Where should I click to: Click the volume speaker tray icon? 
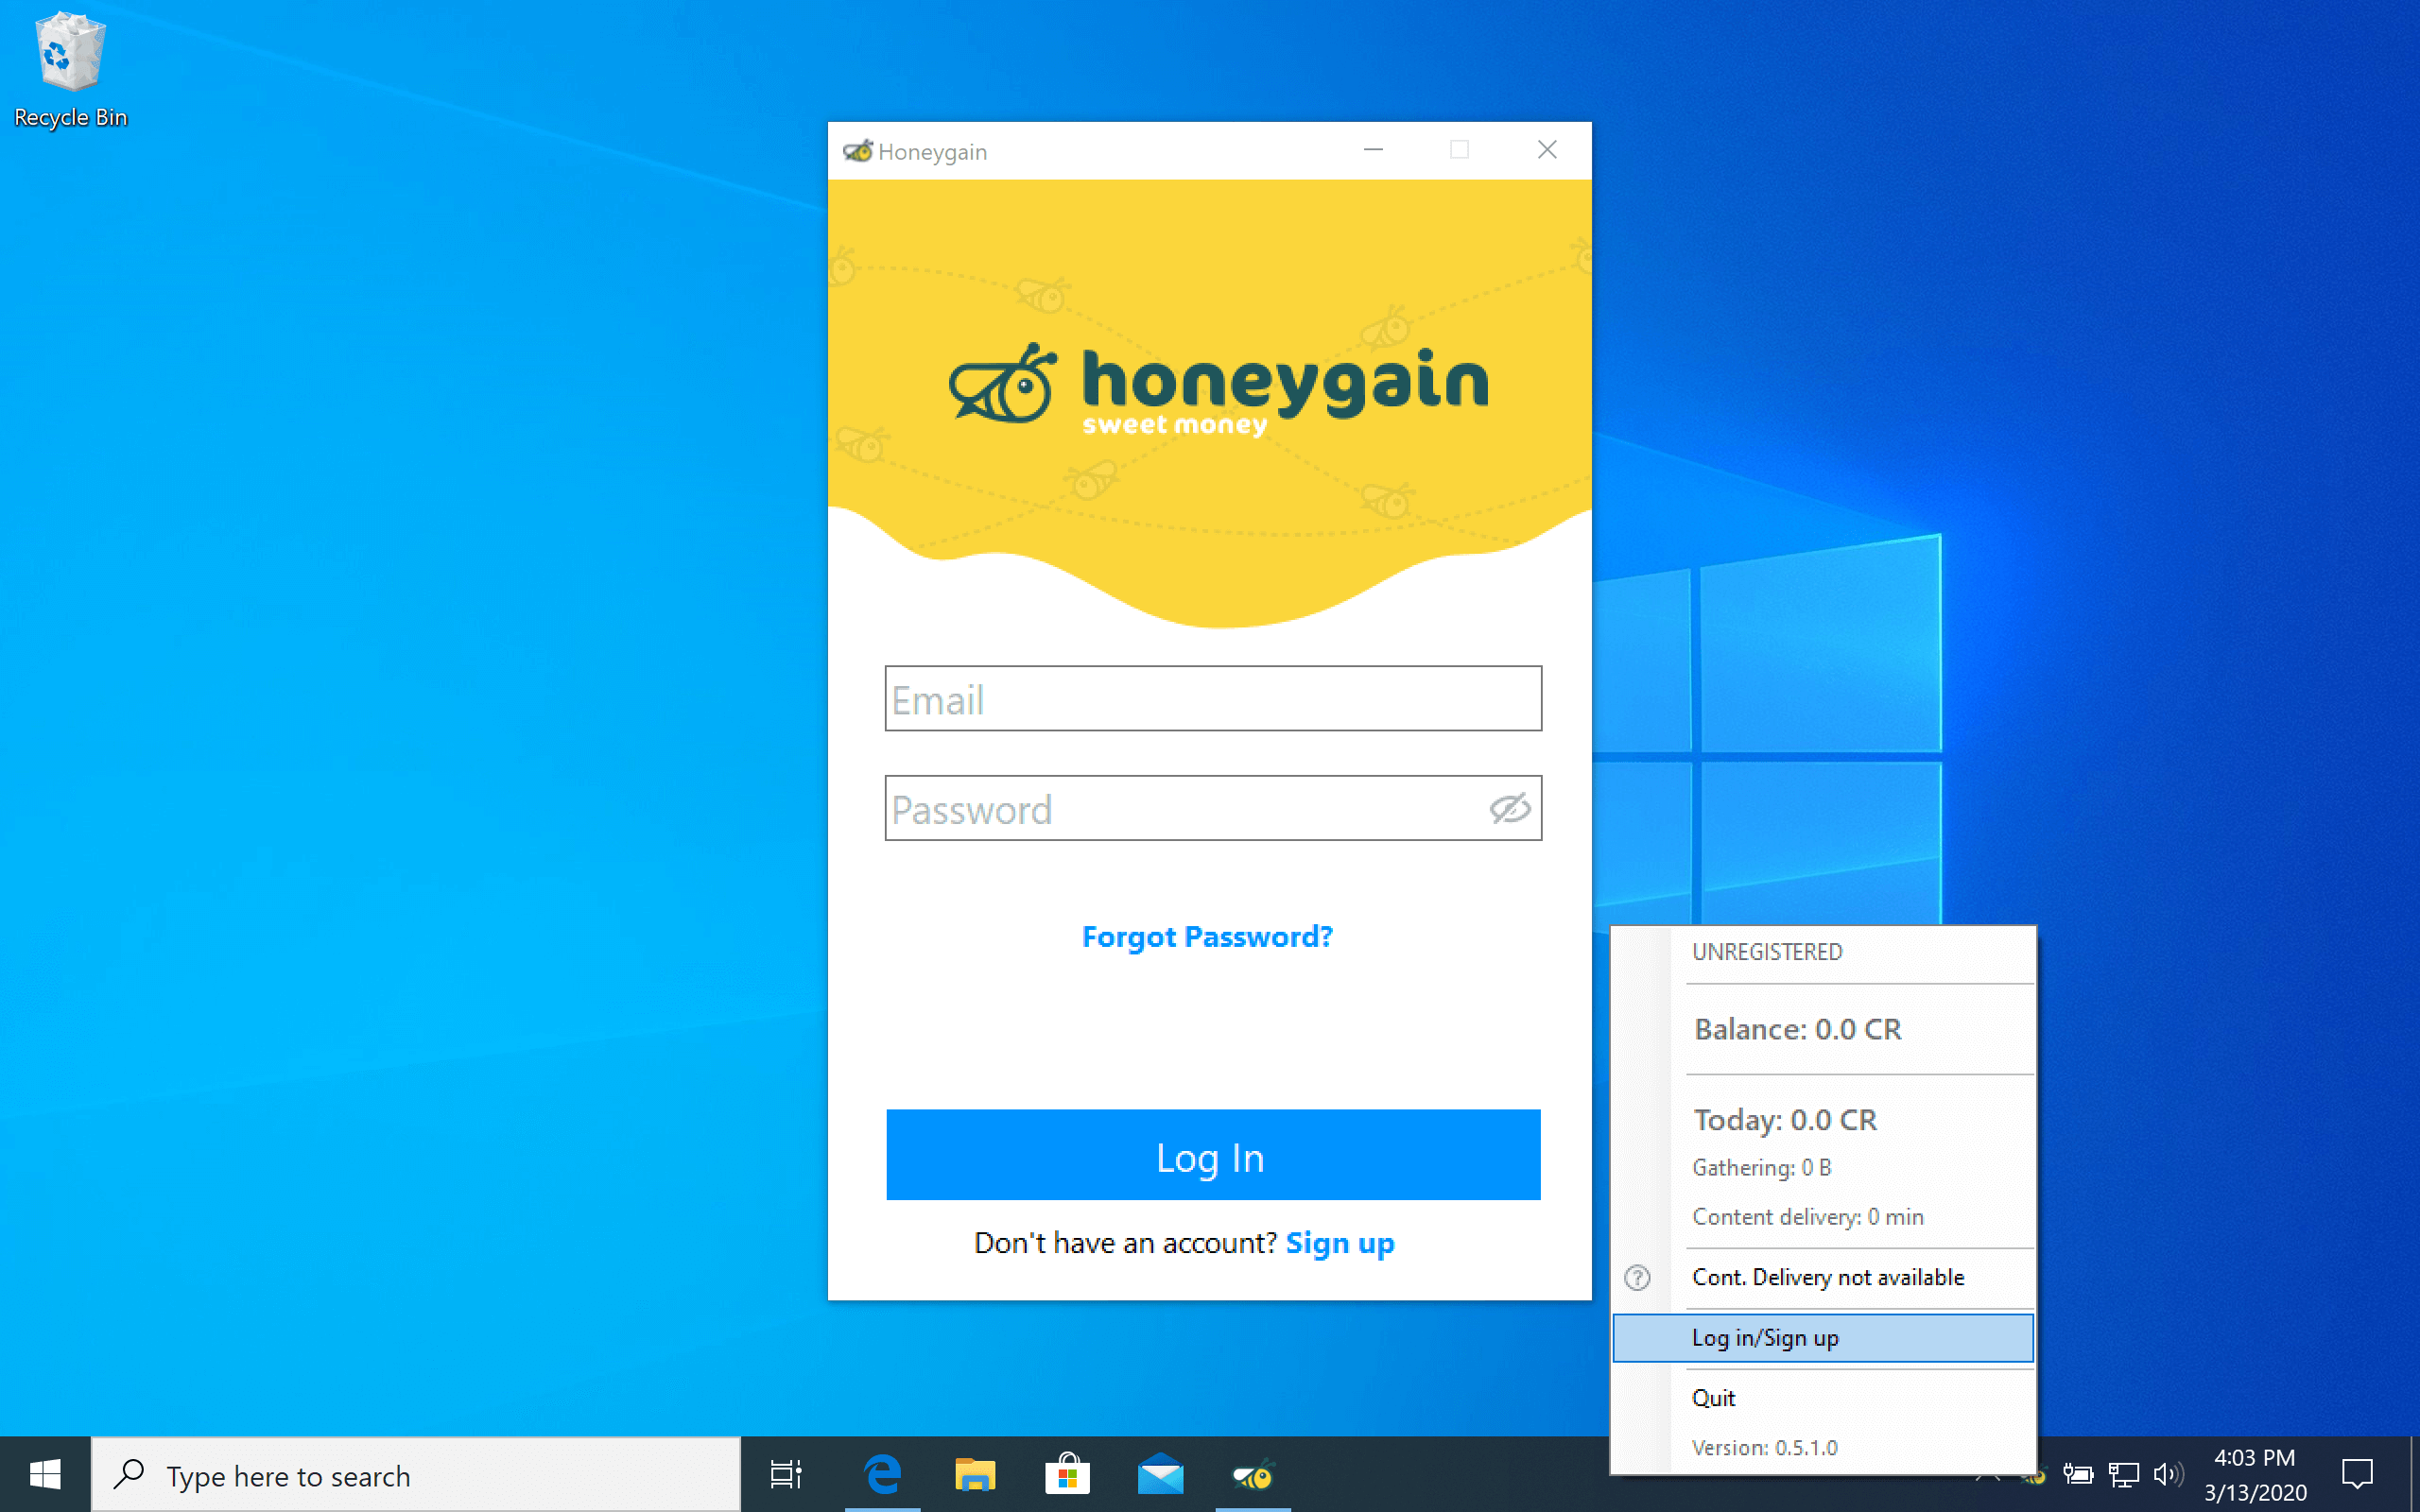(x=2168, y=1474)
